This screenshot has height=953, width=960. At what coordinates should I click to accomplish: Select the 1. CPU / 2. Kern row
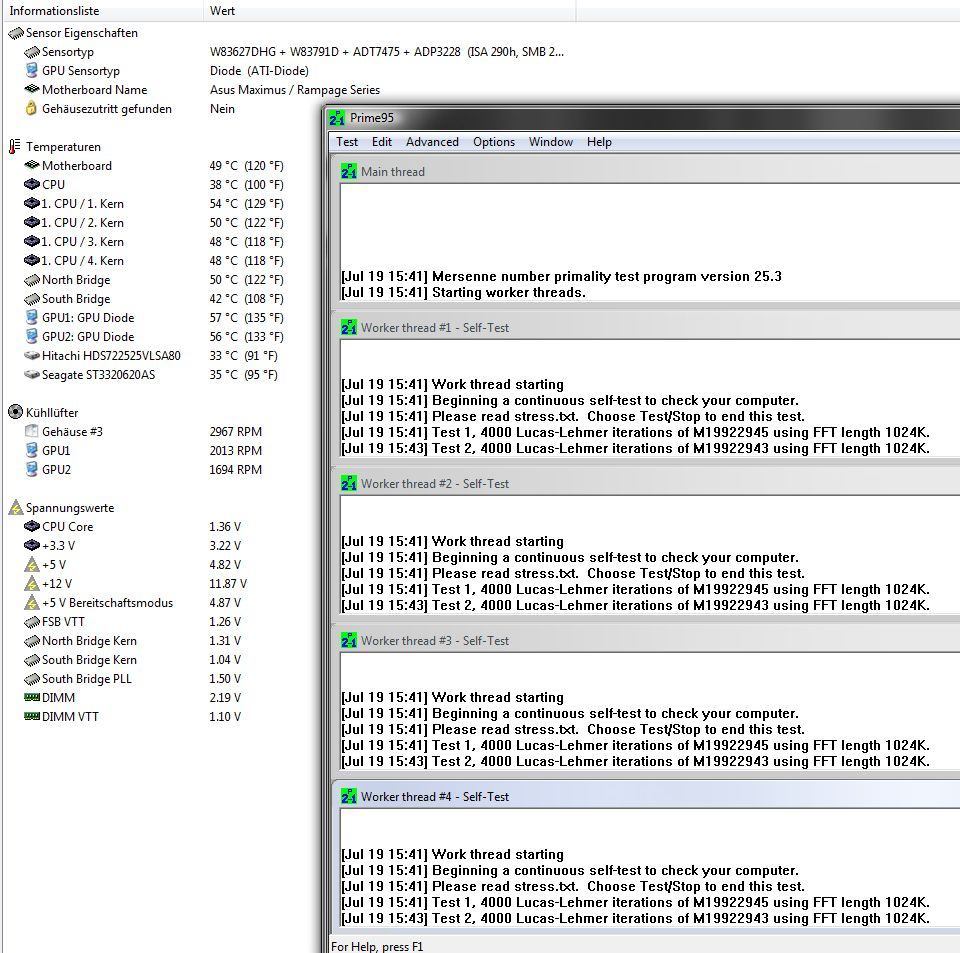click(154, 222)
